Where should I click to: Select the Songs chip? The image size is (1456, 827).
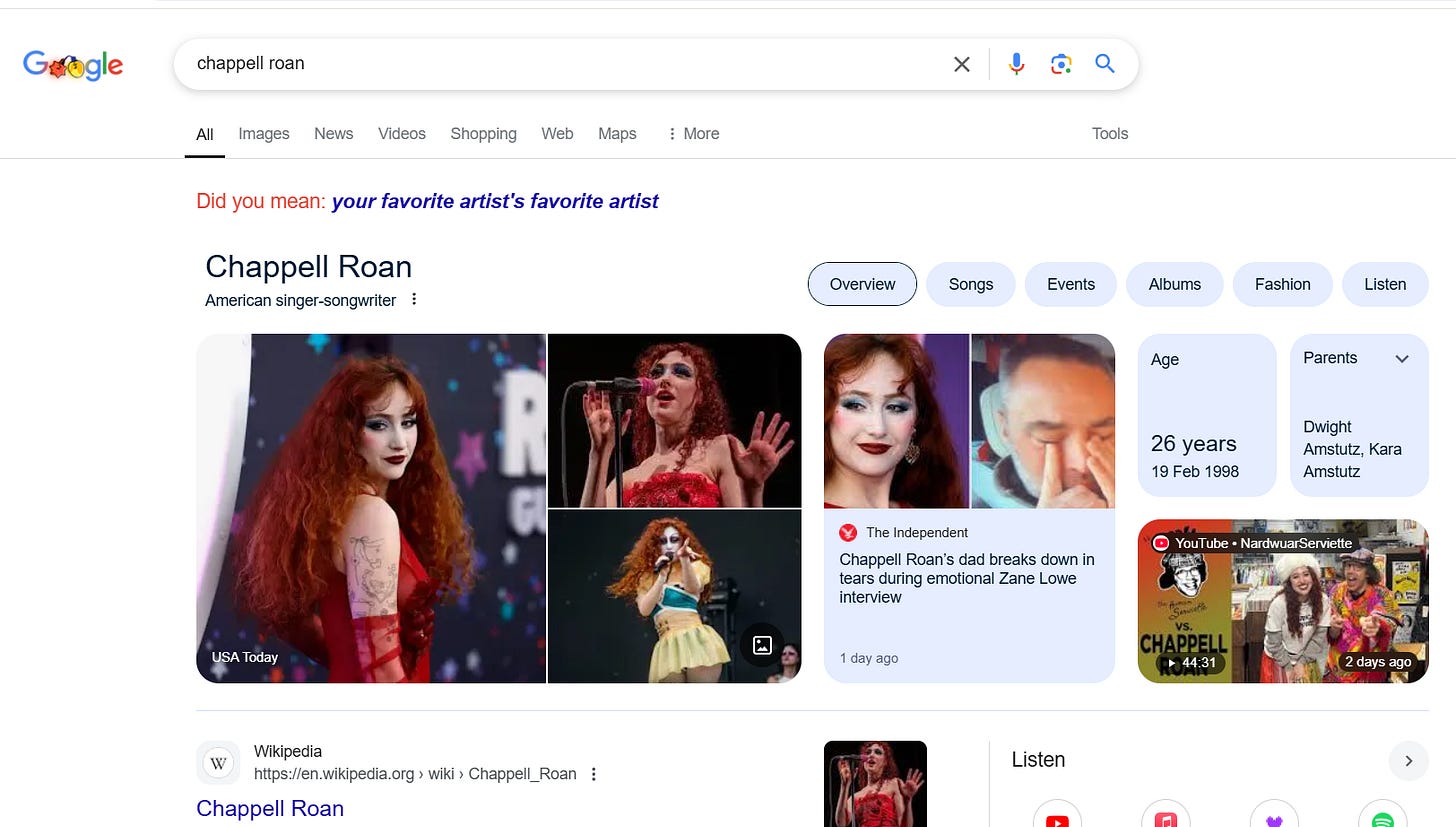pos(971,284)
